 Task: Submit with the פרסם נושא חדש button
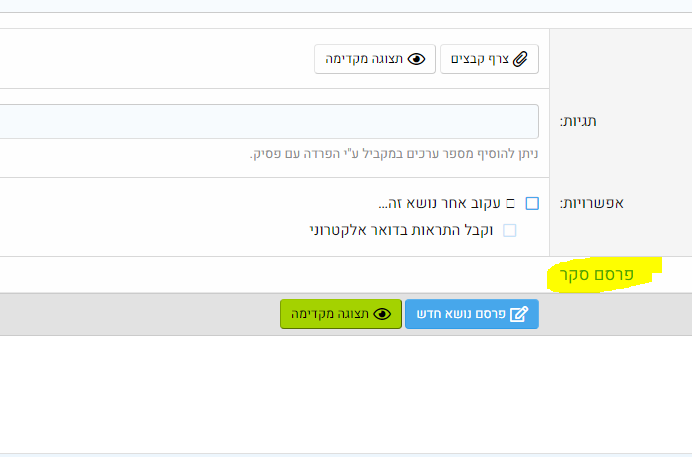point(472,314)
